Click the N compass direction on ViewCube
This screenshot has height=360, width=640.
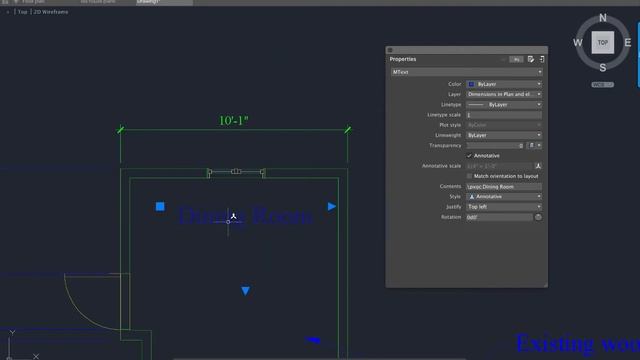602,18
